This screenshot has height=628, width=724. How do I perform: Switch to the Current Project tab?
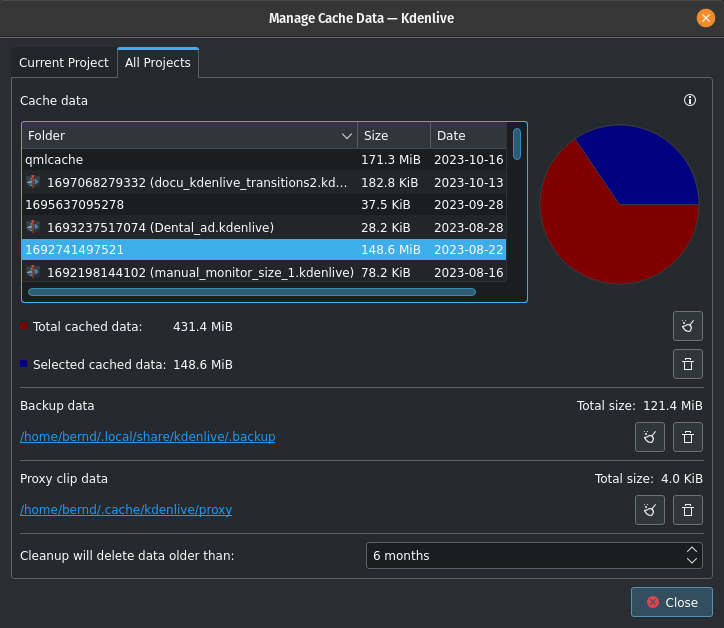[x=64, y=63]
